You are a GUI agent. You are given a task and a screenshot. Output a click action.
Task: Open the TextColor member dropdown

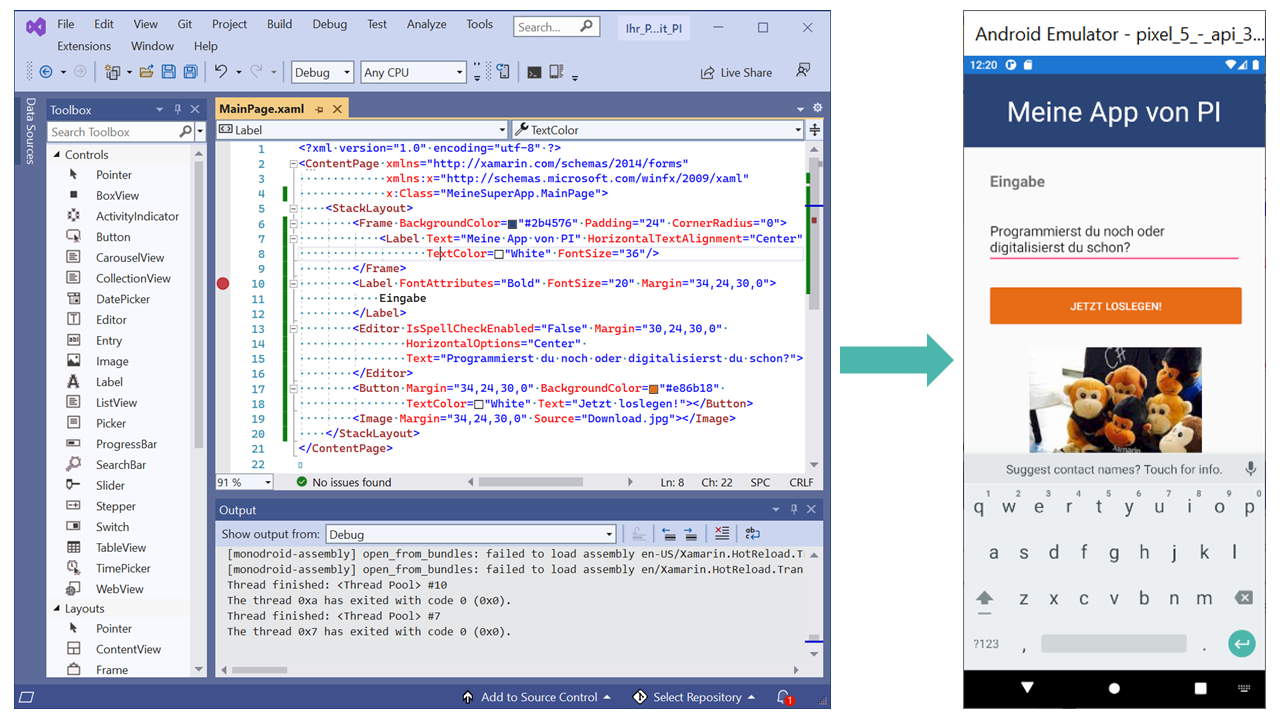(657, 130)
